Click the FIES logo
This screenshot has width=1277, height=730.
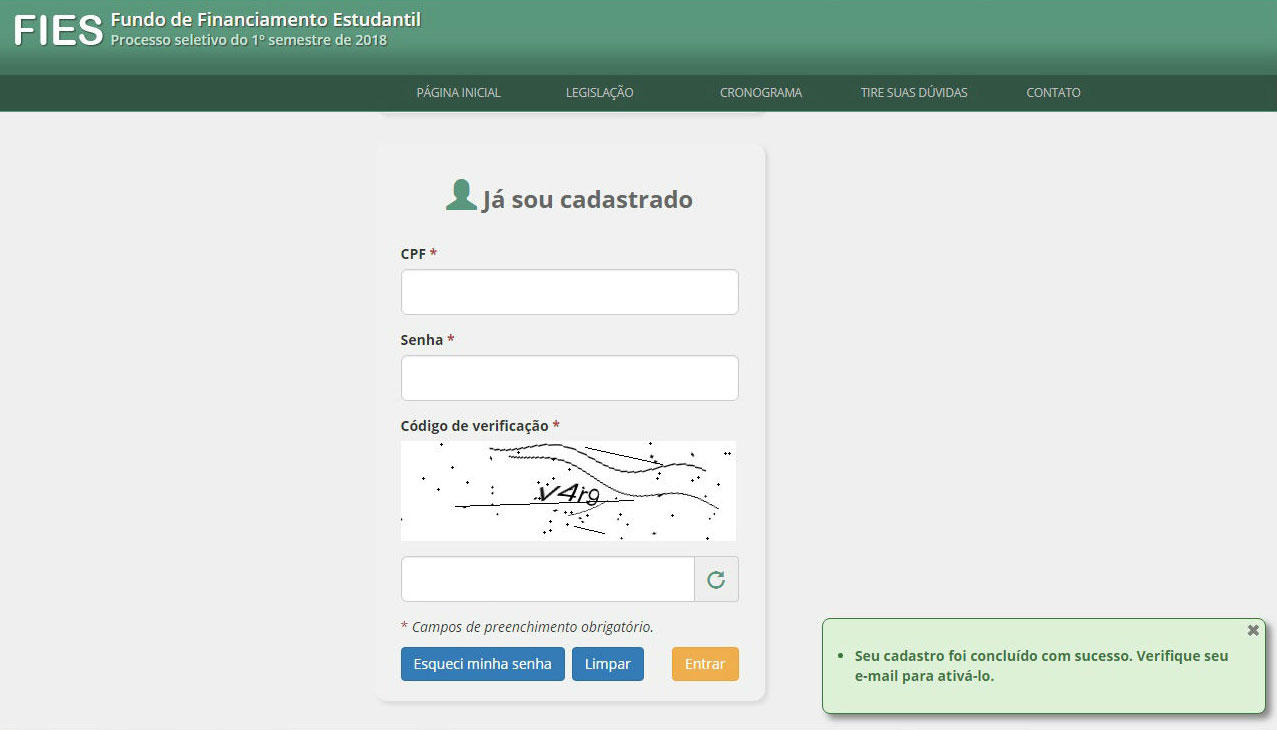click(x=58, y=31)
